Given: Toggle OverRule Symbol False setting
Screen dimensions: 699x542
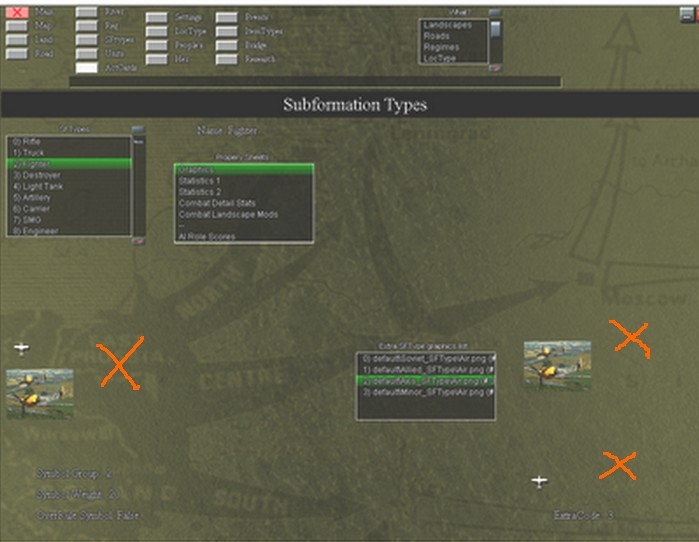Looking at the screenshot, I should pos(87,516).
